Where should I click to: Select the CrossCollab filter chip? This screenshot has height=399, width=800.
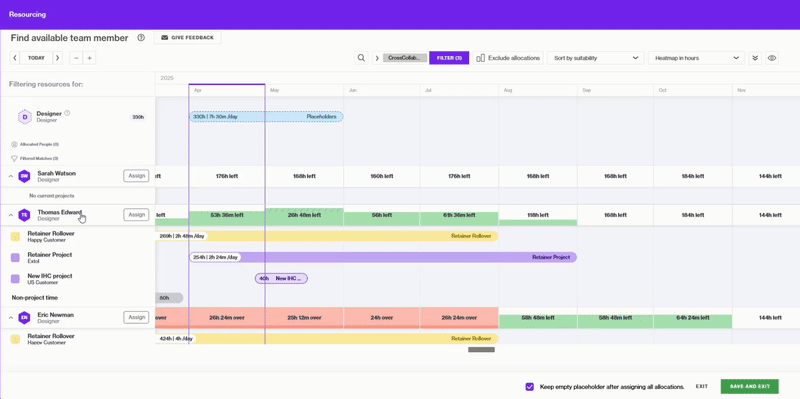pyautogui.click(x=405, y=58)
